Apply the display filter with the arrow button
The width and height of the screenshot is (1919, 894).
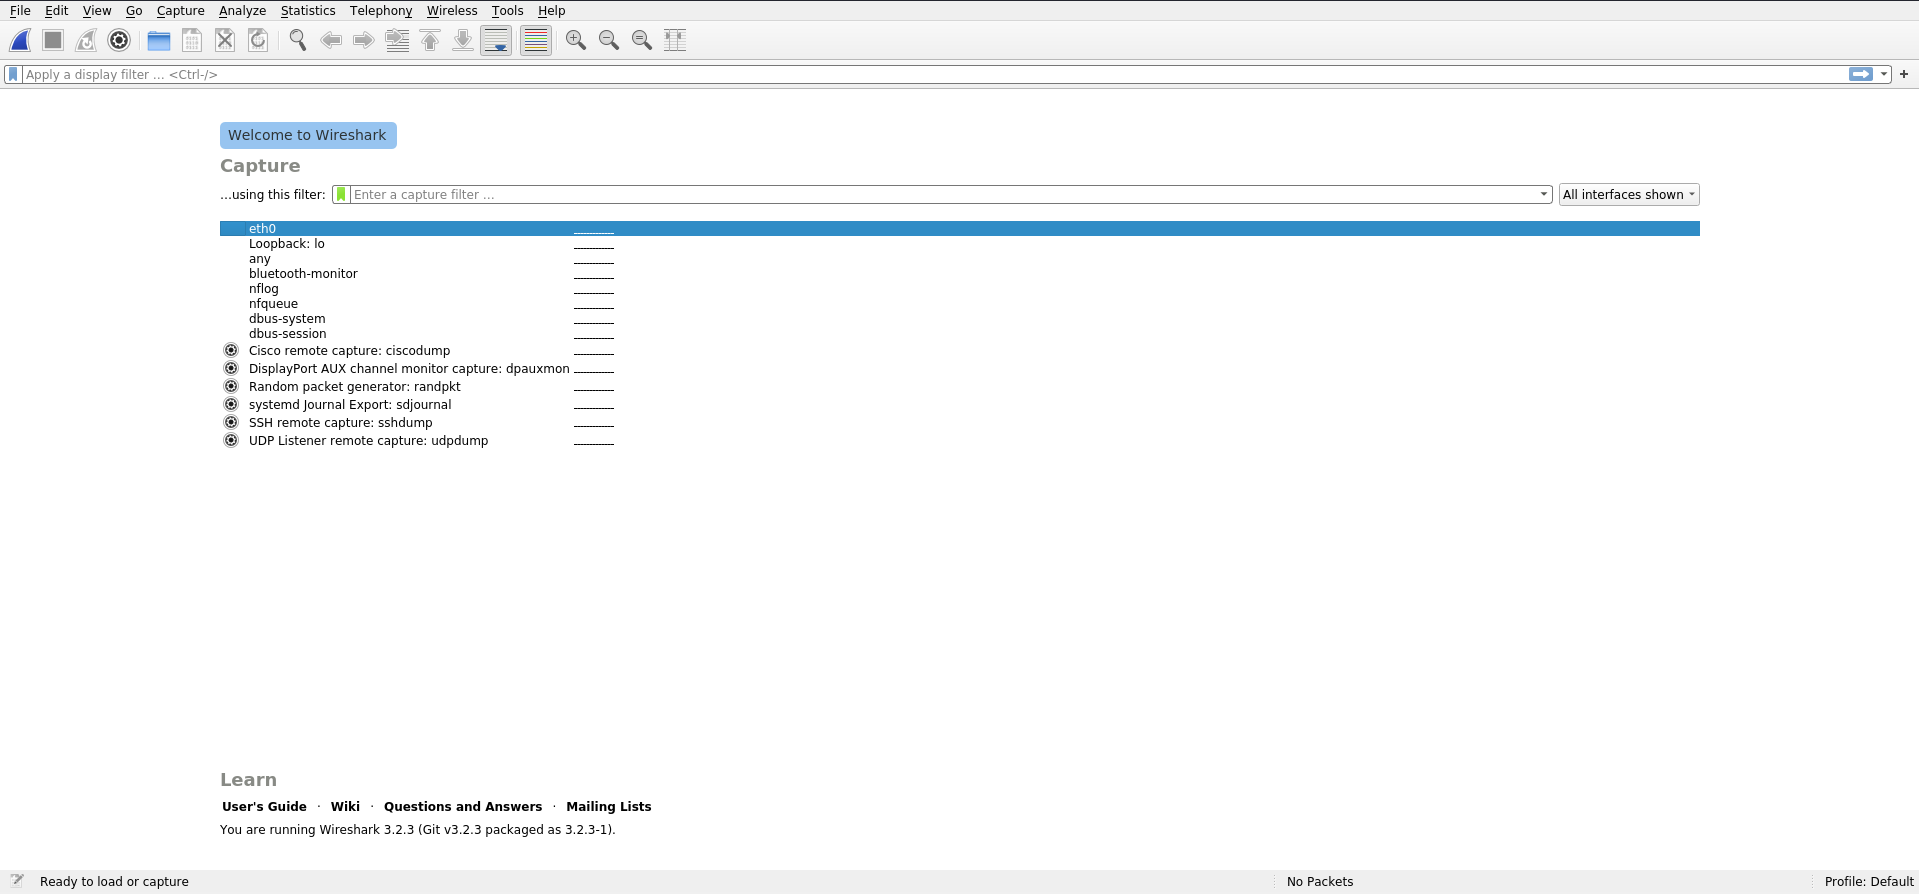point(1861,74)
